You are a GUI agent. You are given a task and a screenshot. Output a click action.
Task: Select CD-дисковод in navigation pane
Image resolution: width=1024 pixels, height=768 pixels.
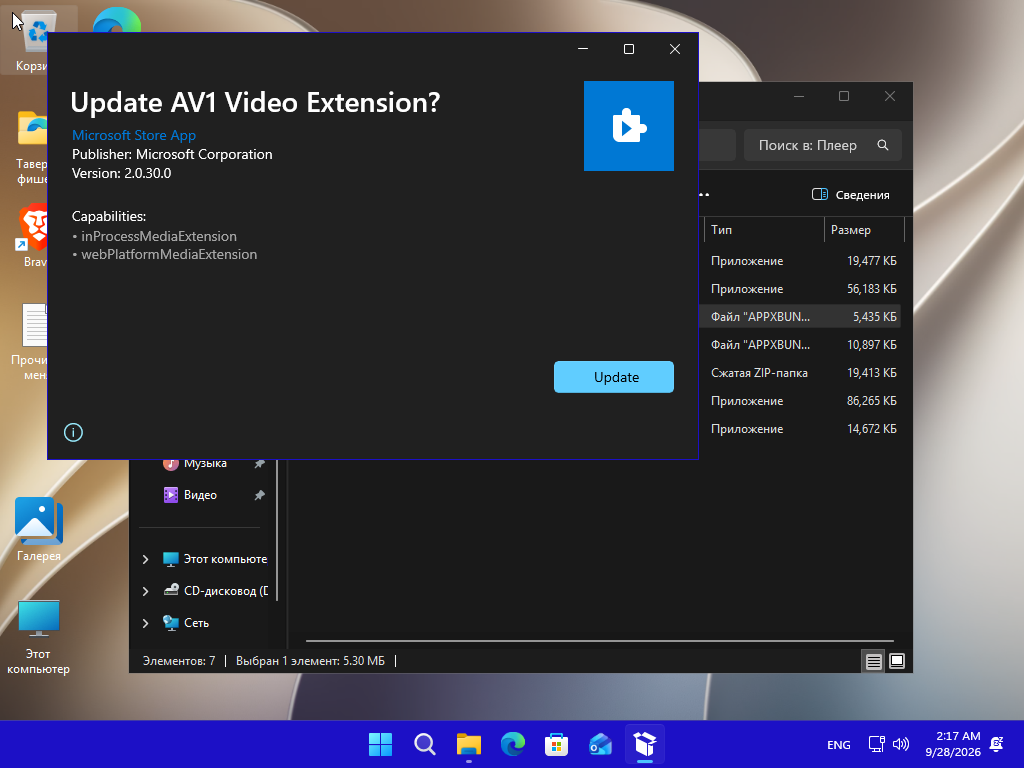pyautogui.click(x=216, y=591)
